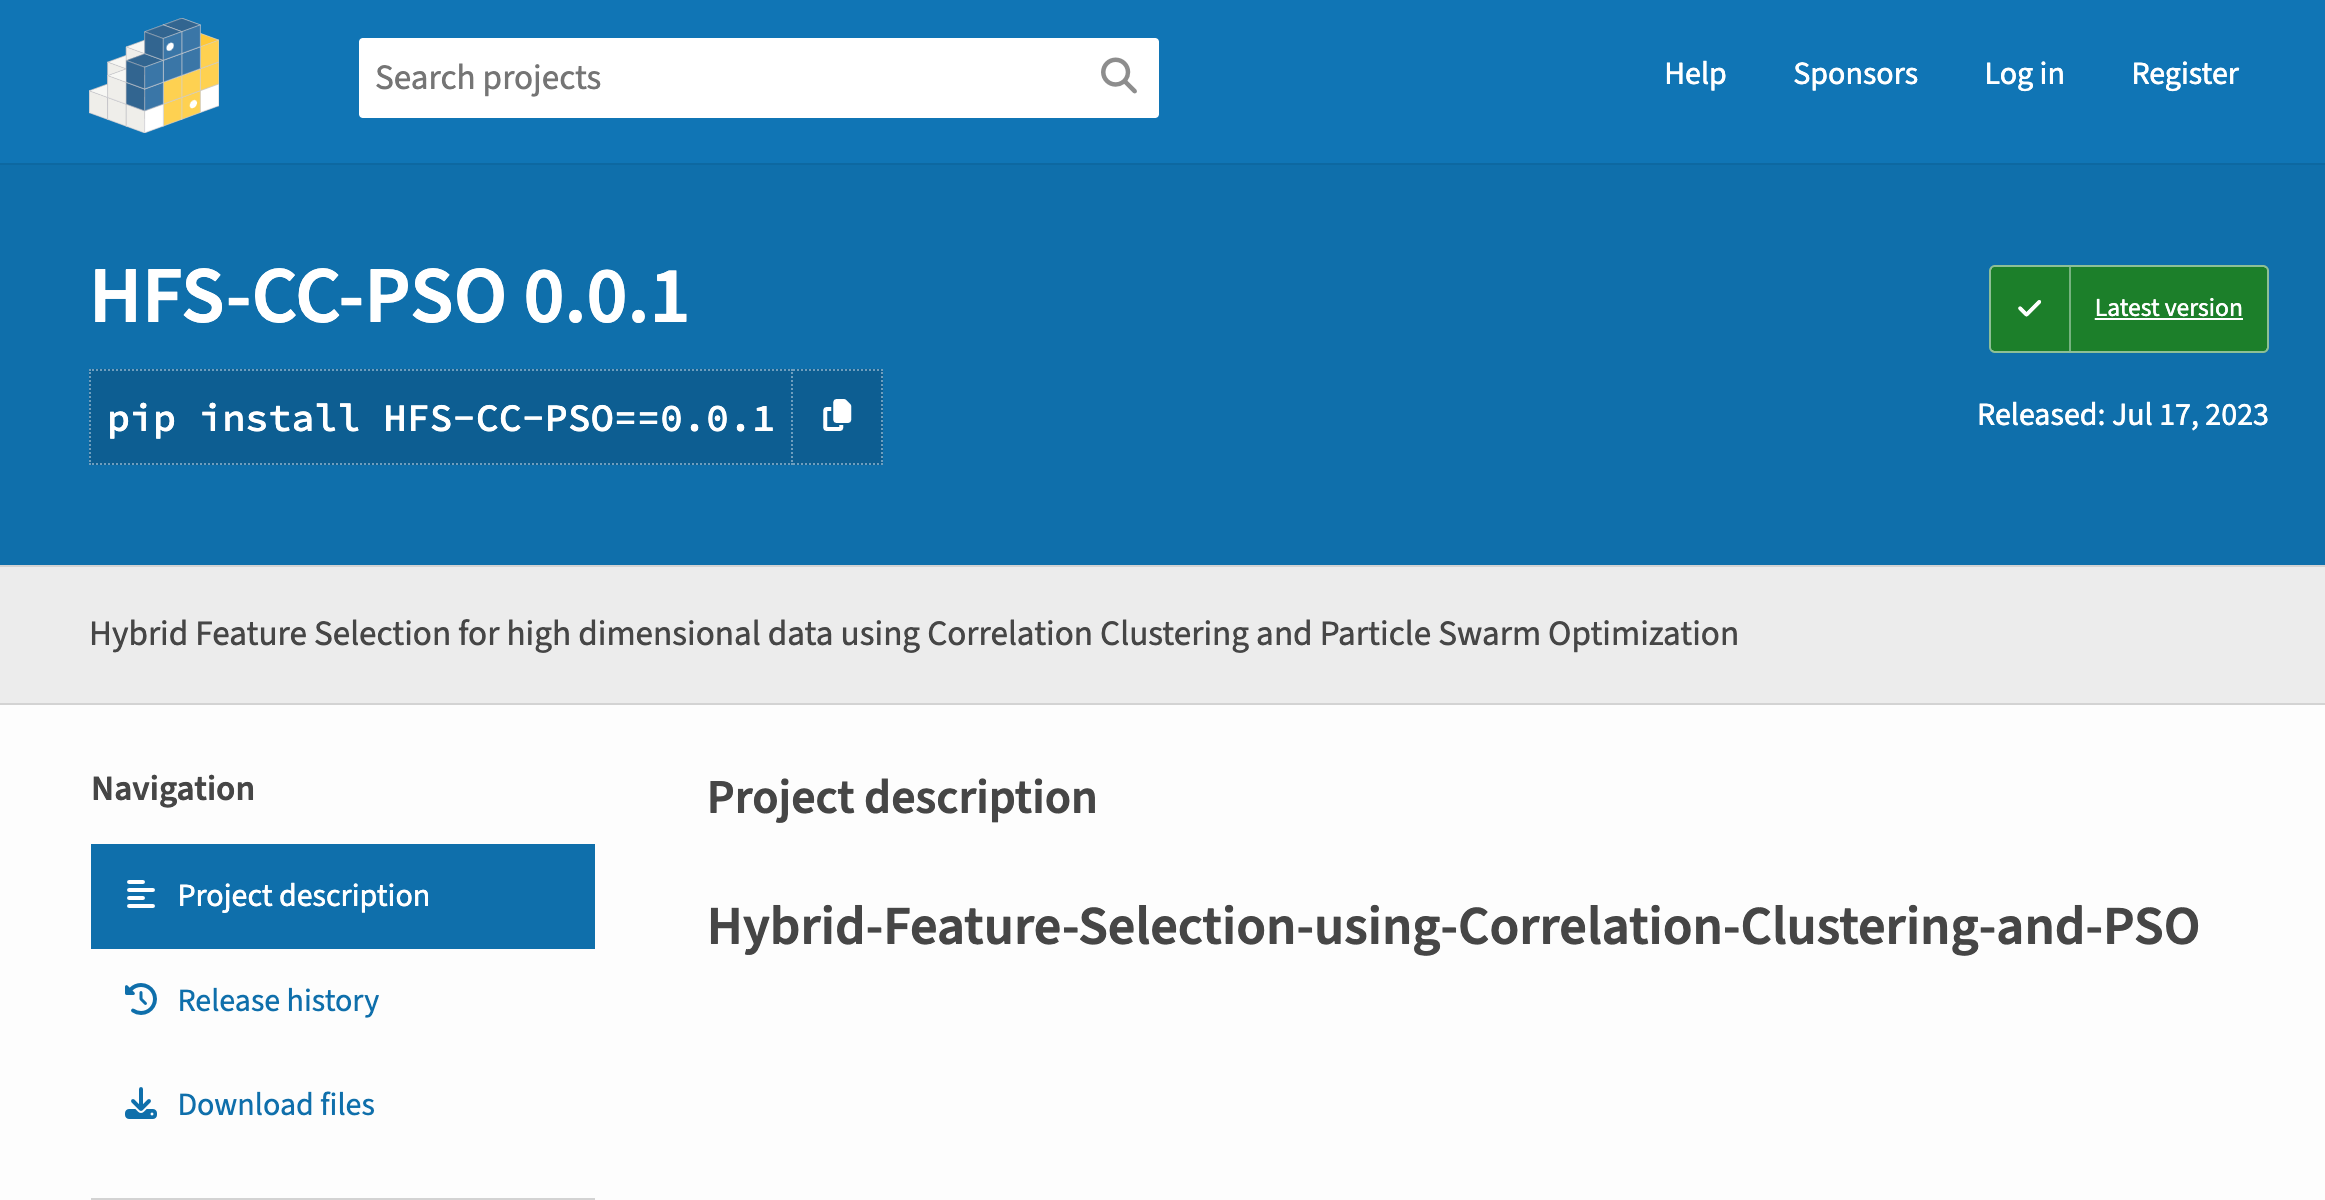Follow the Latest version link
The width and height of the screenshot is (2325, 1200).
click(x=2168, y=308)
